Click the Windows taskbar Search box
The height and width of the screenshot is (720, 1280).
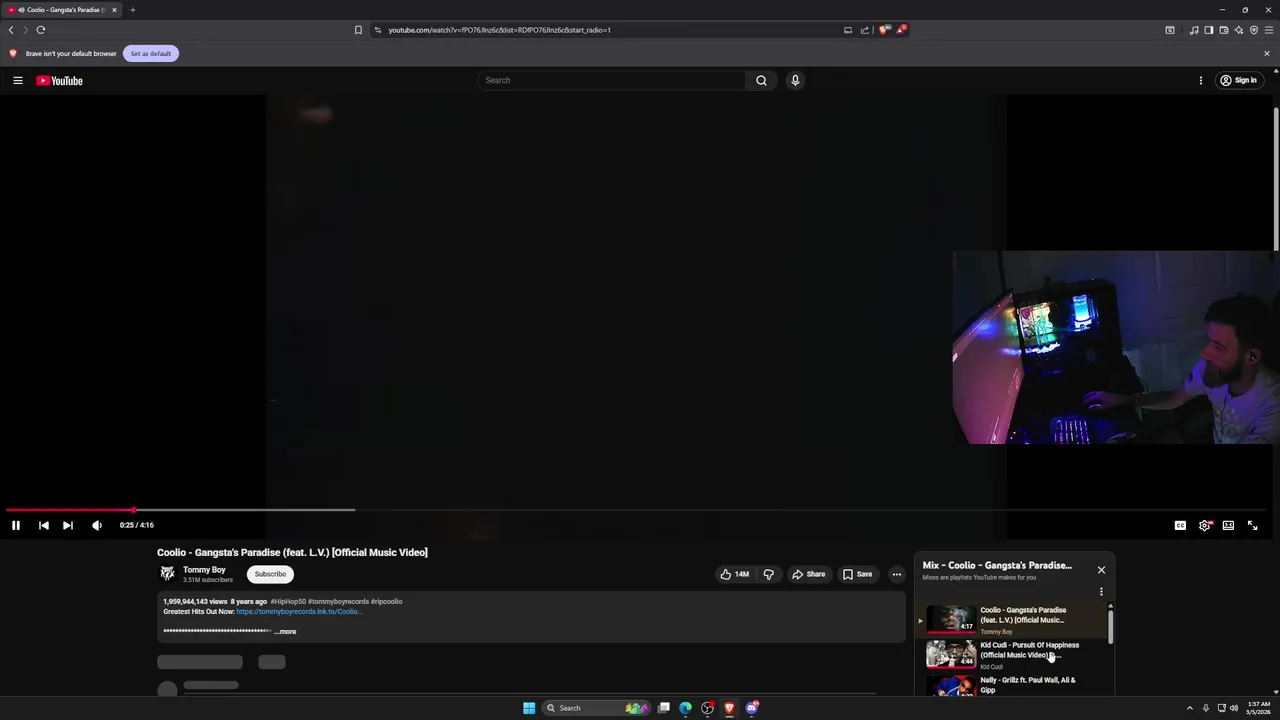pyautogui.click(x=598, y=708)
